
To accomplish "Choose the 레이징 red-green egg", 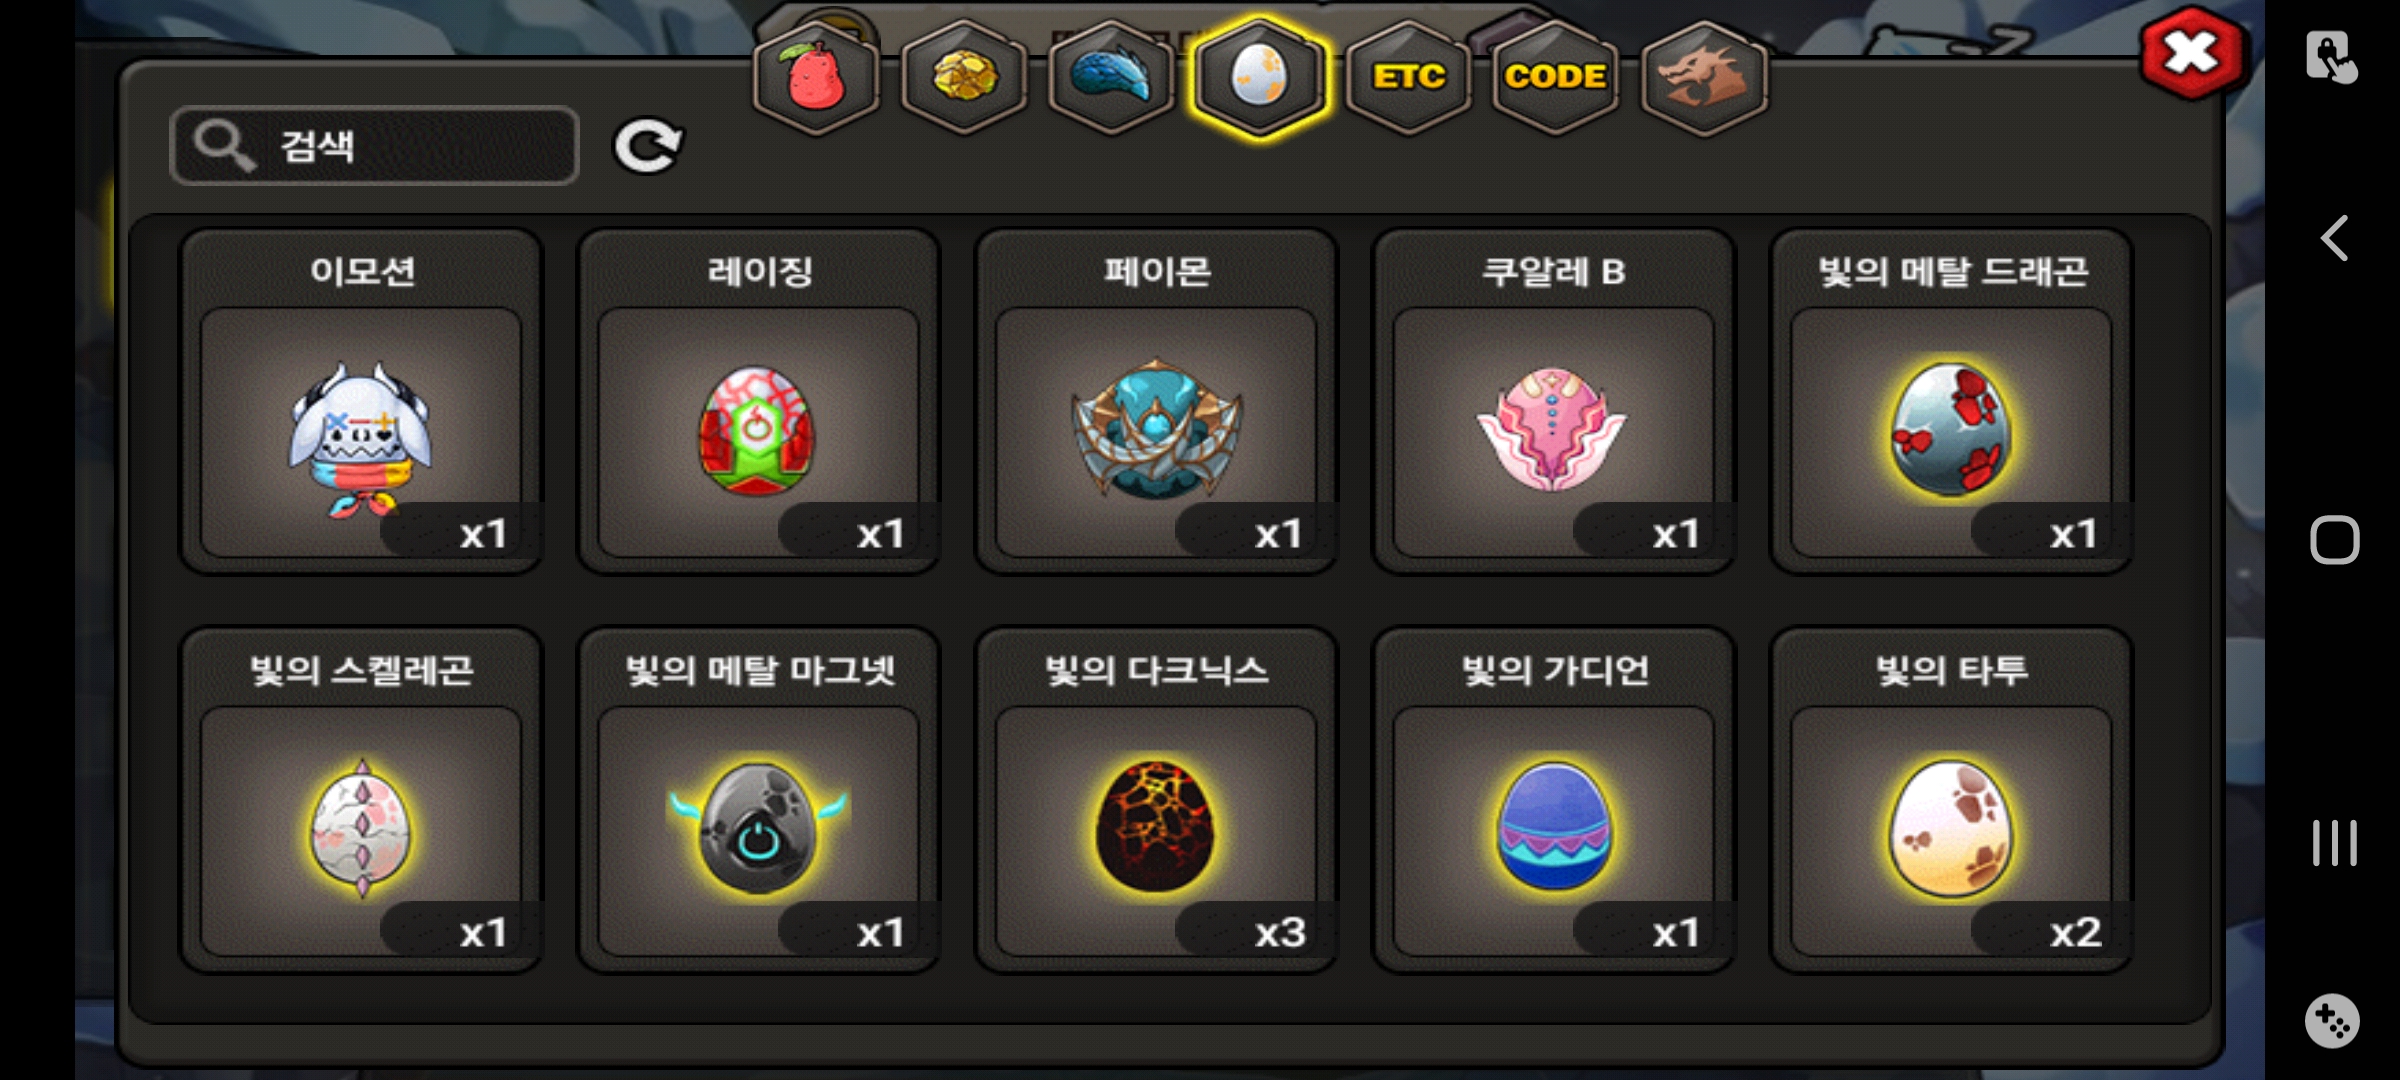I will click(x=758, y=401).
